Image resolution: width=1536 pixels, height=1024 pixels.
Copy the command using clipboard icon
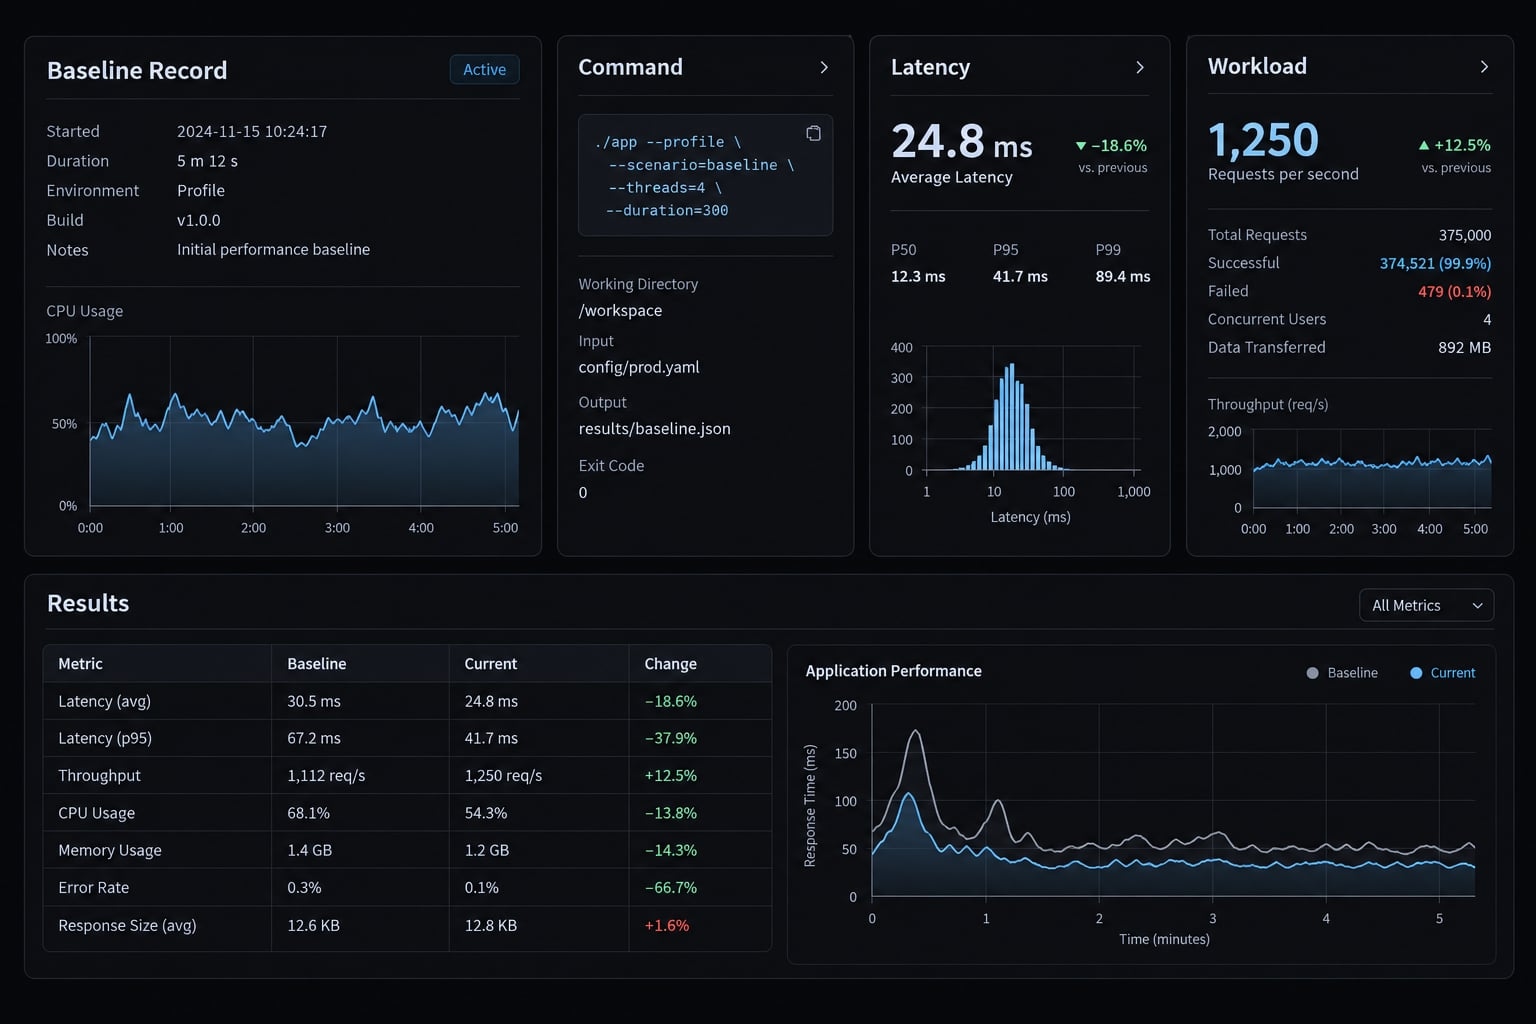click(813, 133)
